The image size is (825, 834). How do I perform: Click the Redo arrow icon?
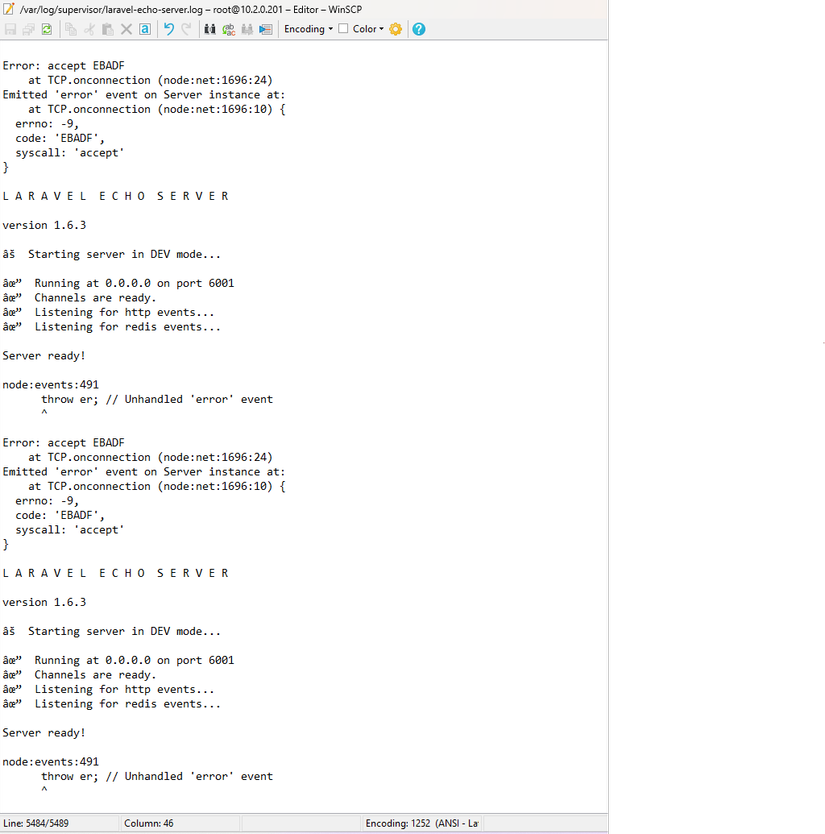click(x=187, y=29)
